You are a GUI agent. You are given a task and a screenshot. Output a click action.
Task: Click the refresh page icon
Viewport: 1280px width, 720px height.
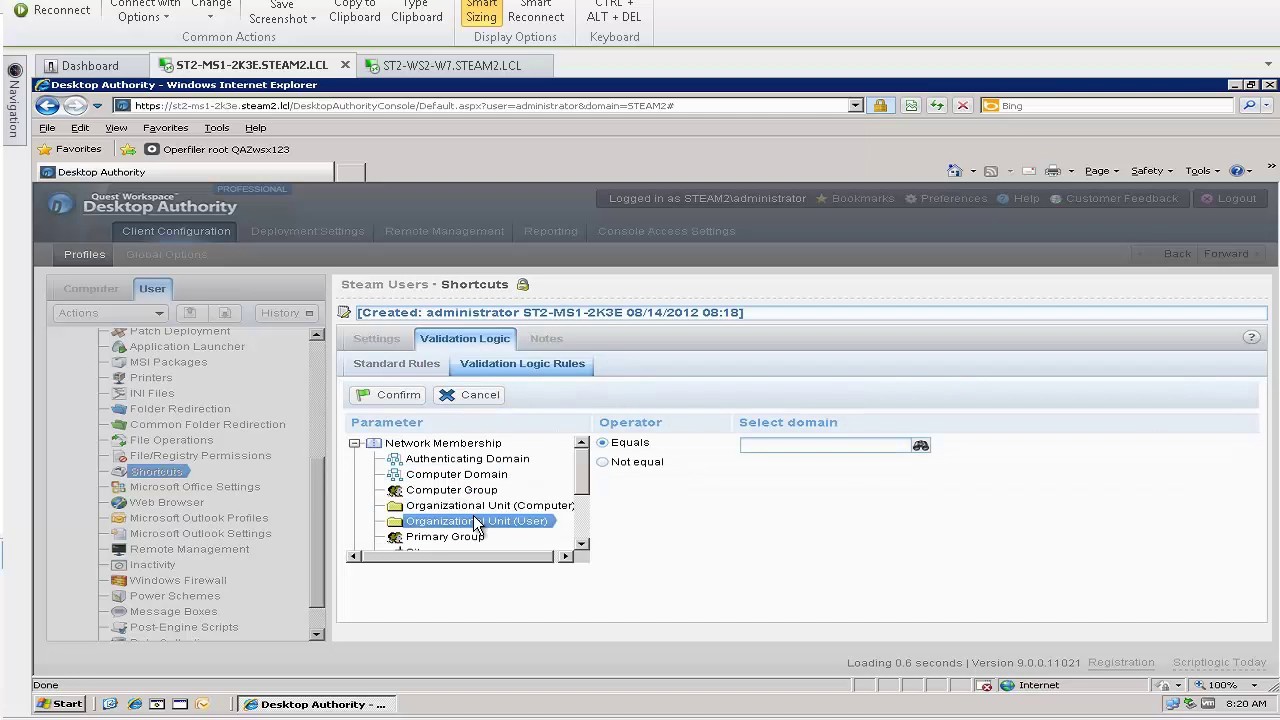point(937,105)
